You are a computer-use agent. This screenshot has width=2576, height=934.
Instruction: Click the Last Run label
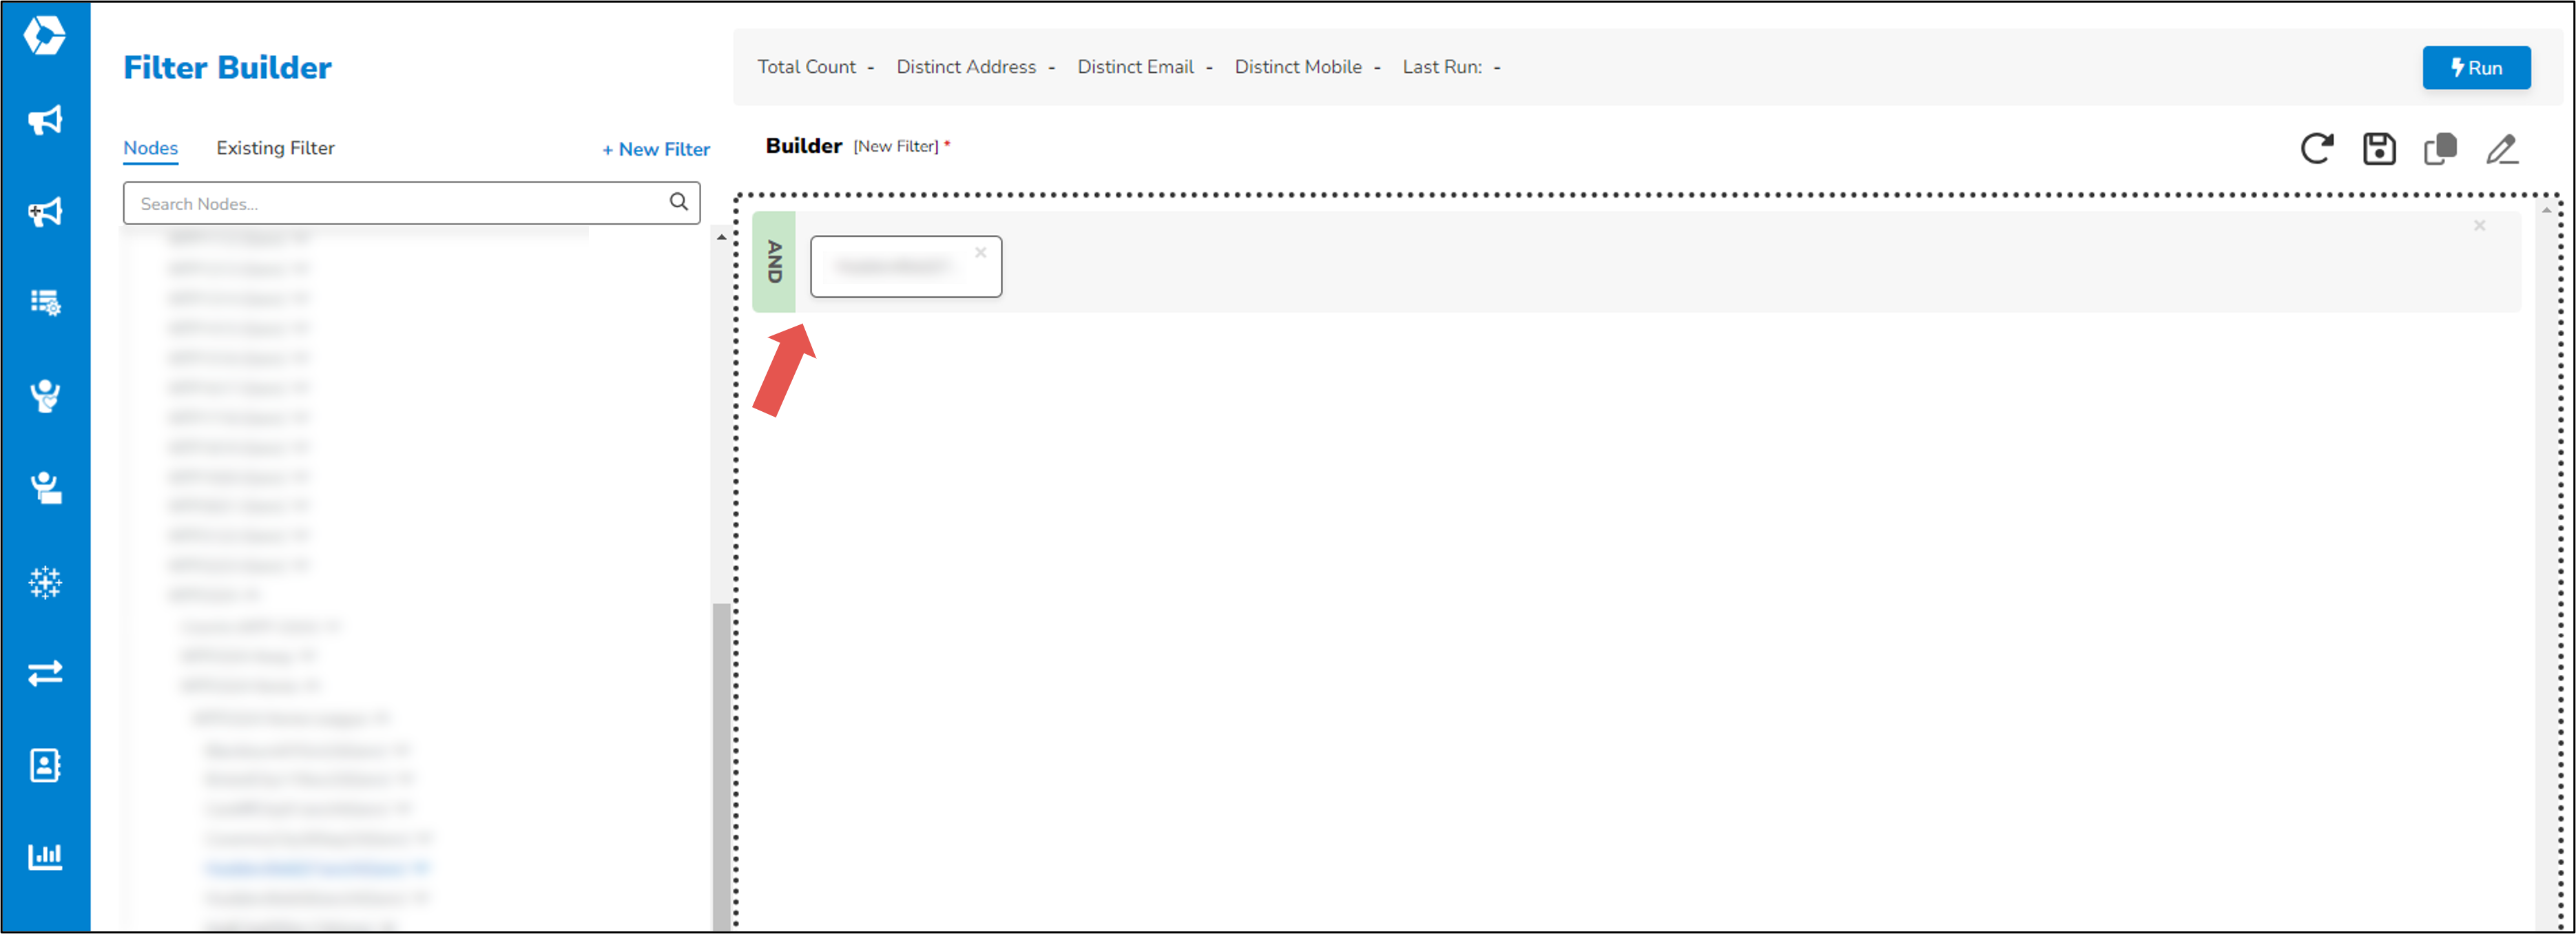[x=1442, y=67]
